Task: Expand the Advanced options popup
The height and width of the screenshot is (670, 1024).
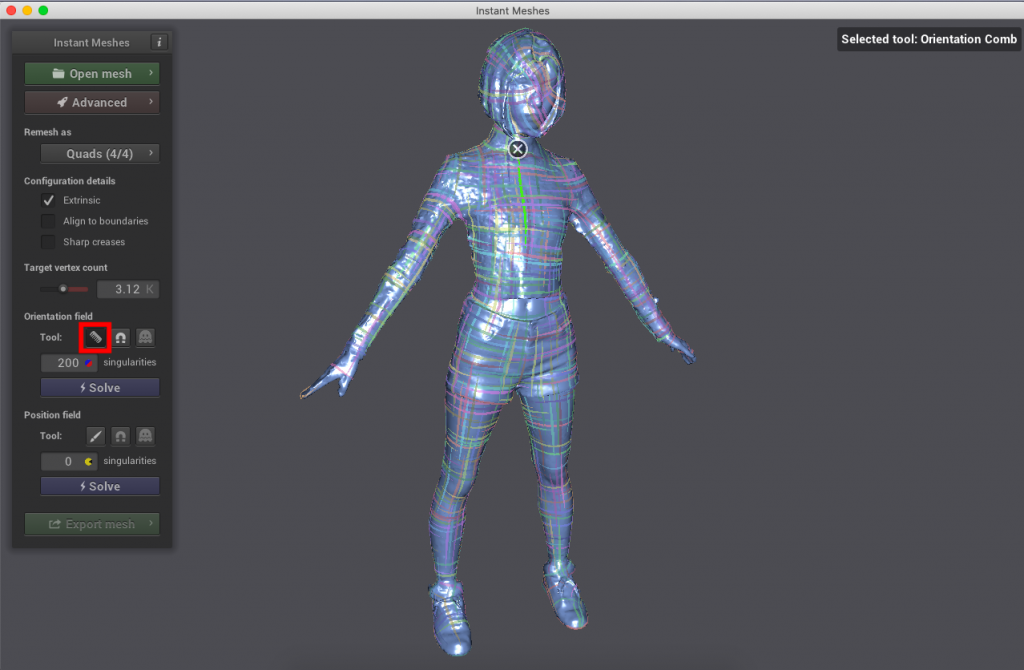Action: tap(92, 102)
